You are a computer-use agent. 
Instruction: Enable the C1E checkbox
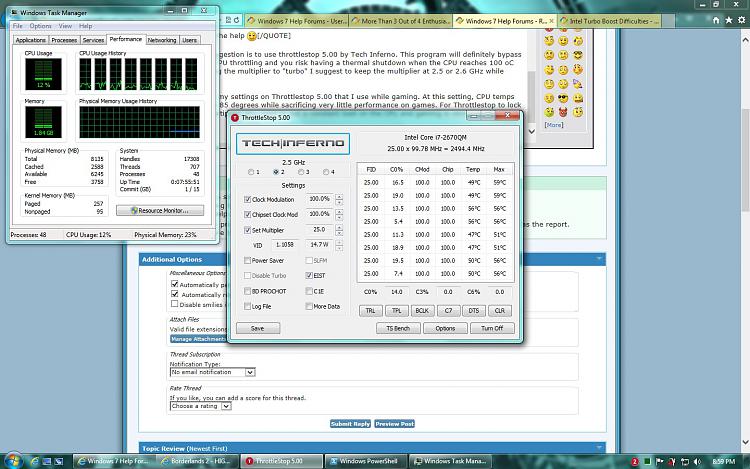click(309, 291)
